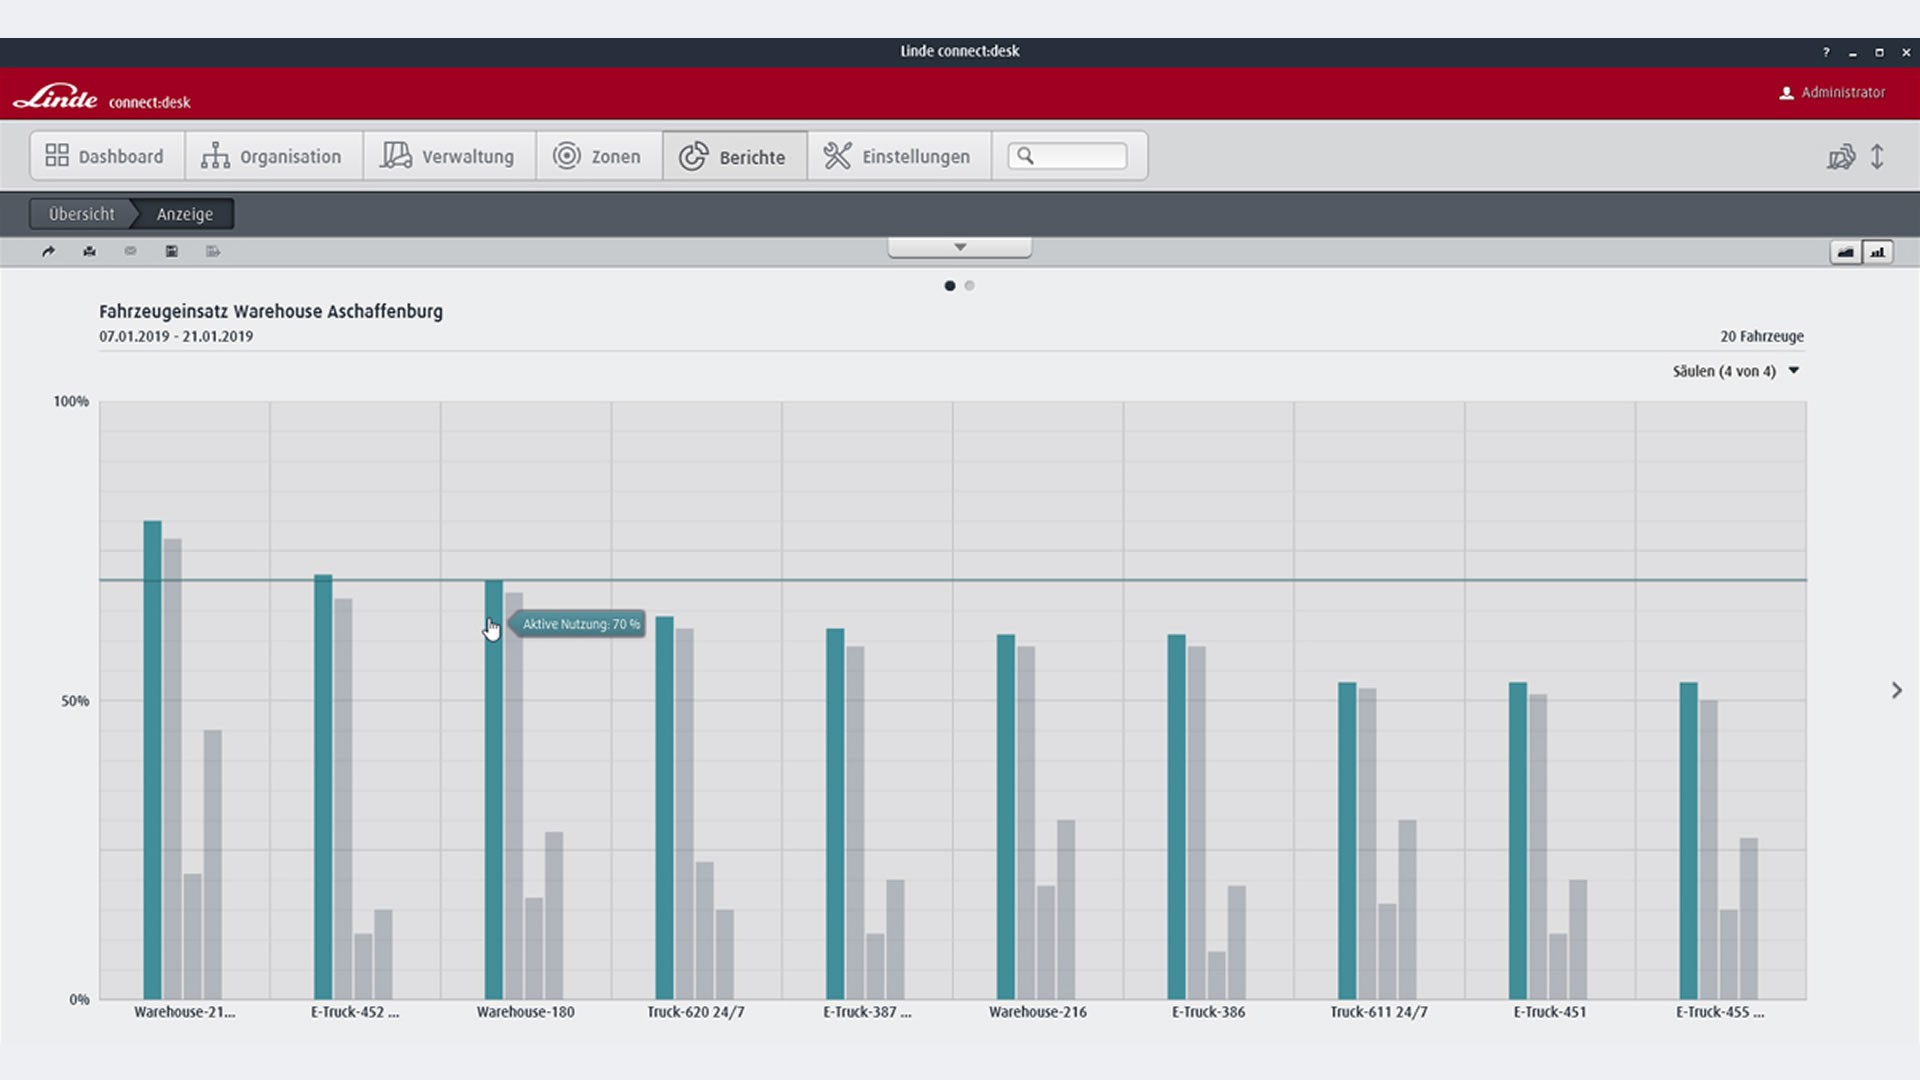Select the second page indicator dot
Image resolution: width=1920 pixels, height=1080 pixels.
click(x=969, y=286)
